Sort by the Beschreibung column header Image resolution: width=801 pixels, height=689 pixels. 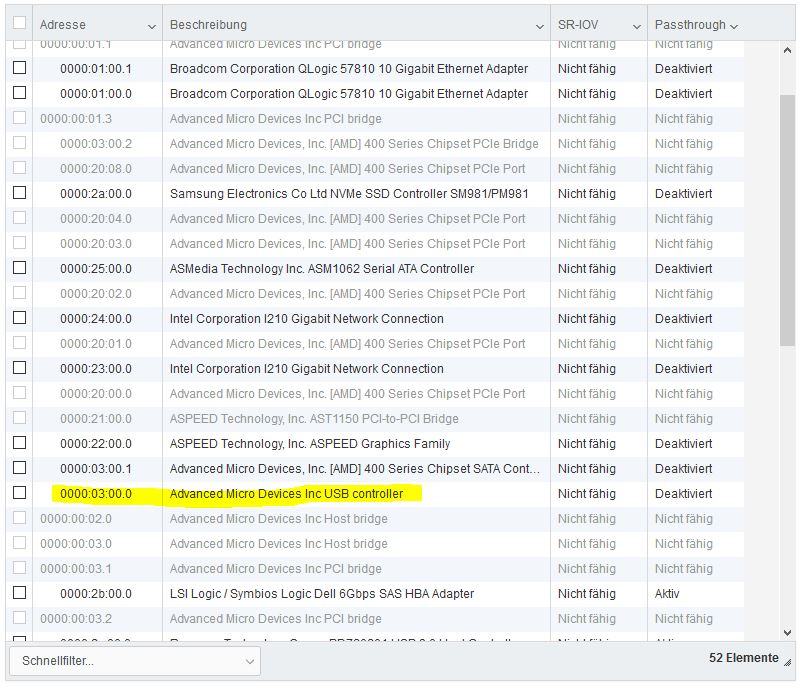coord(208,25)
